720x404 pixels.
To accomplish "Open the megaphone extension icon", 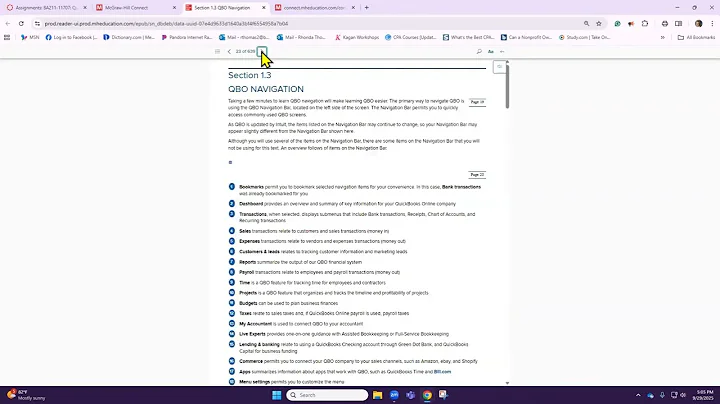I will tap(631, 23).
